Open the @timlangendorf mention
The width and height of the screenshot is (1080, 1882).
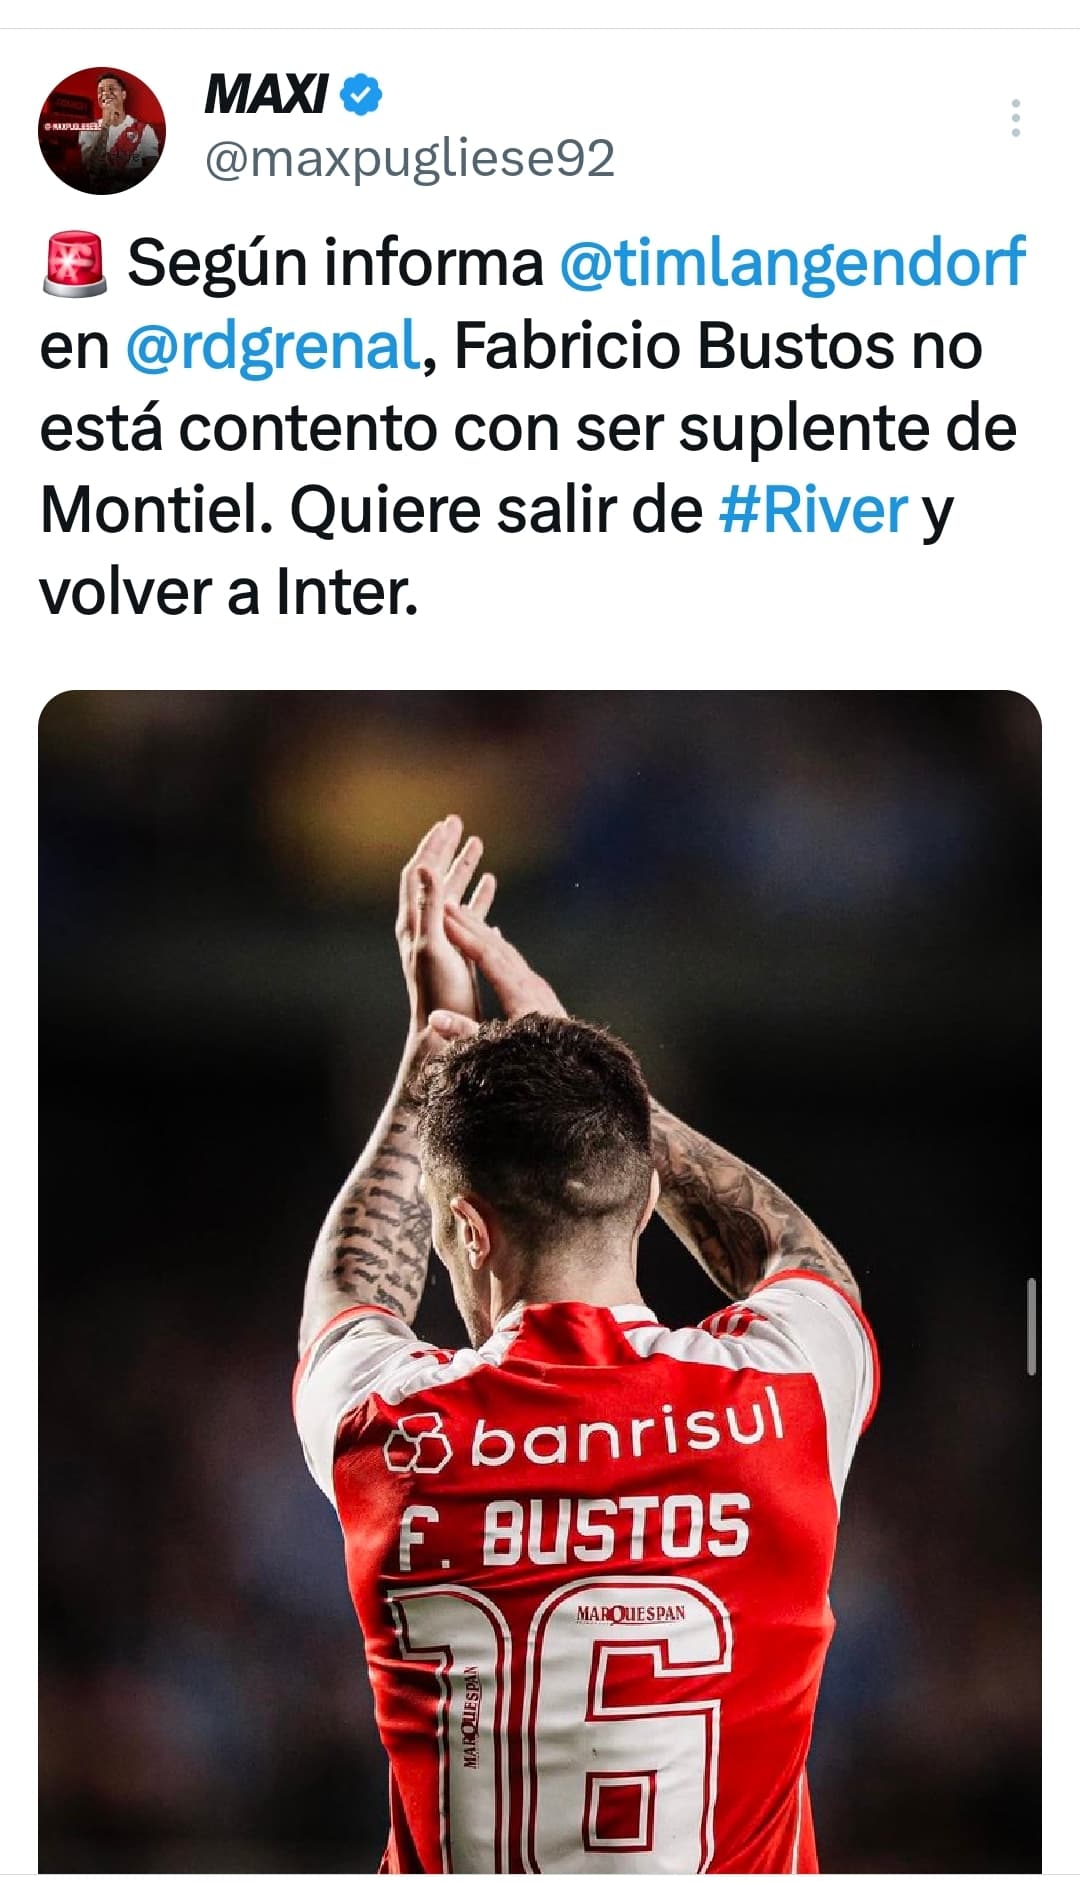(792, 263)
